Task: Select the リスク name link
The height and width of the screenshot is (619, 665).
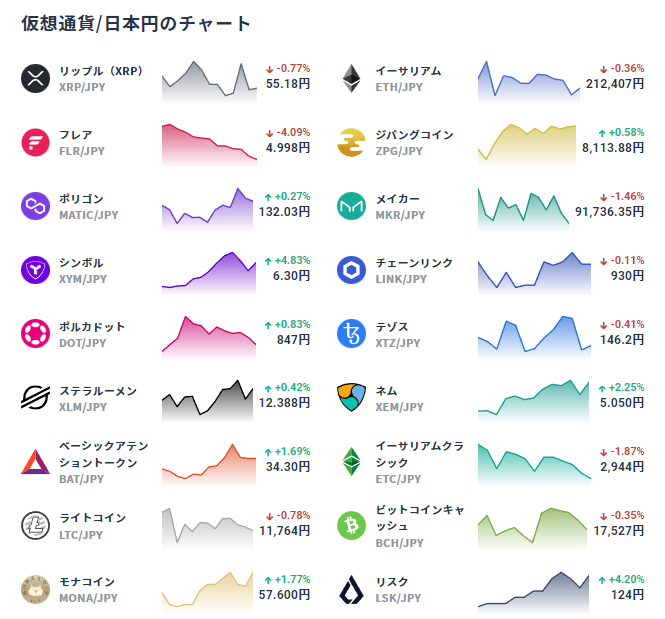Action: (x=392, y=582)
